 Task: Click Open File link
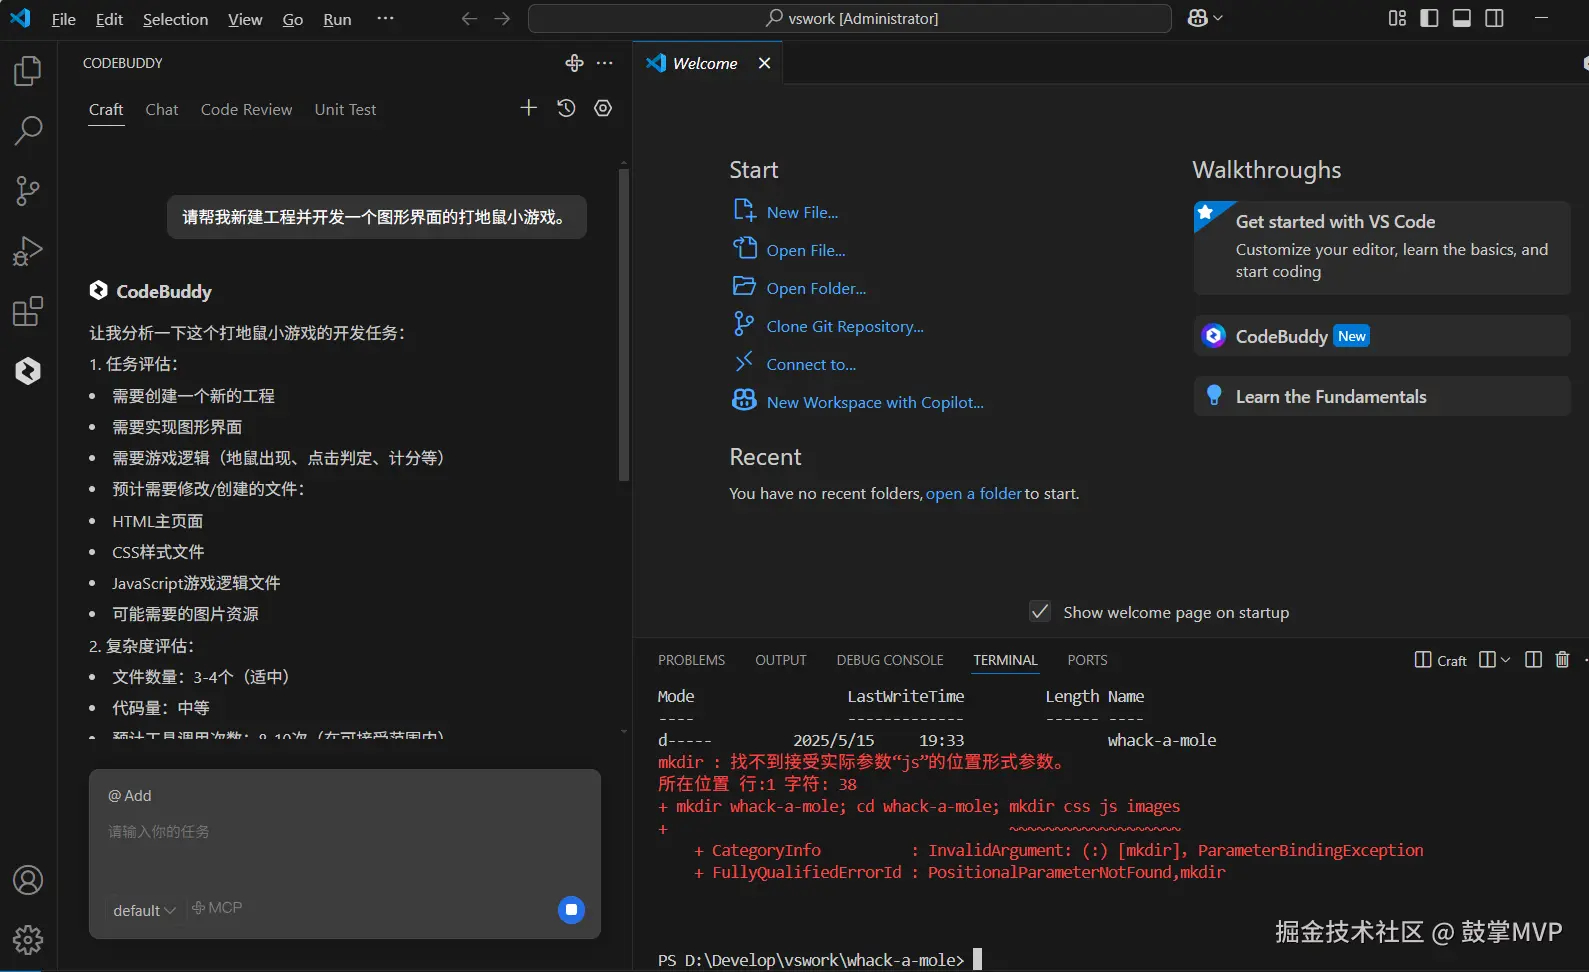coord(806,250)
